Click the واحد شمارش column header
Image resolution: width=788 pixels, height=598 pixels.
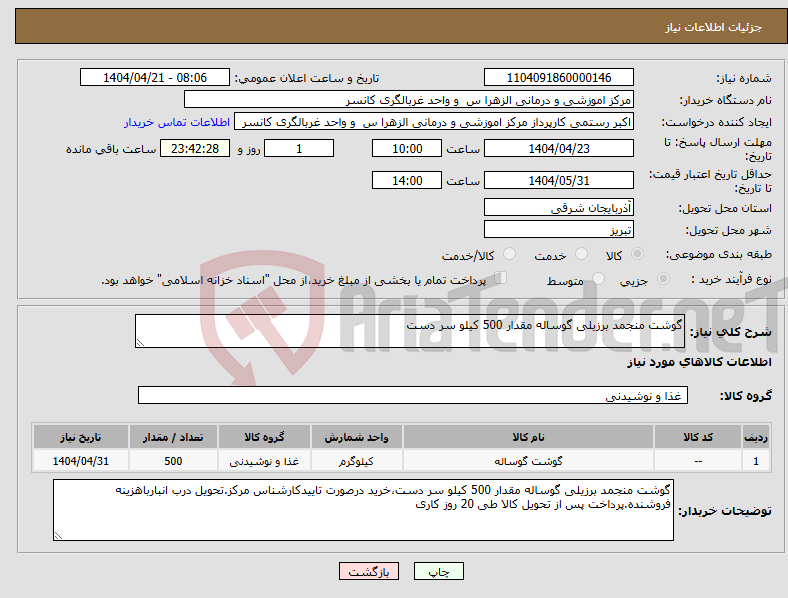coord(356,437)
